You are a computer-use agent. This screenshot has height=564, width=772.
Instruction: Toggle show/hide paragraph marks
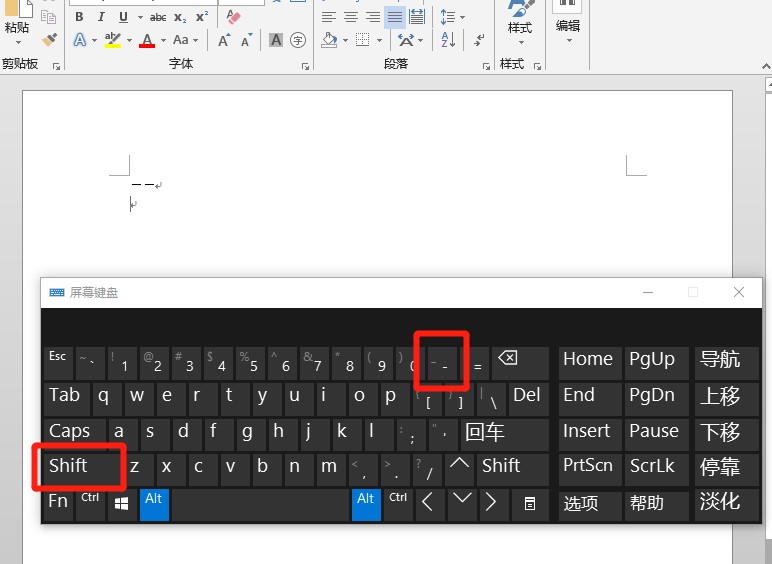[x=479, y=40]
